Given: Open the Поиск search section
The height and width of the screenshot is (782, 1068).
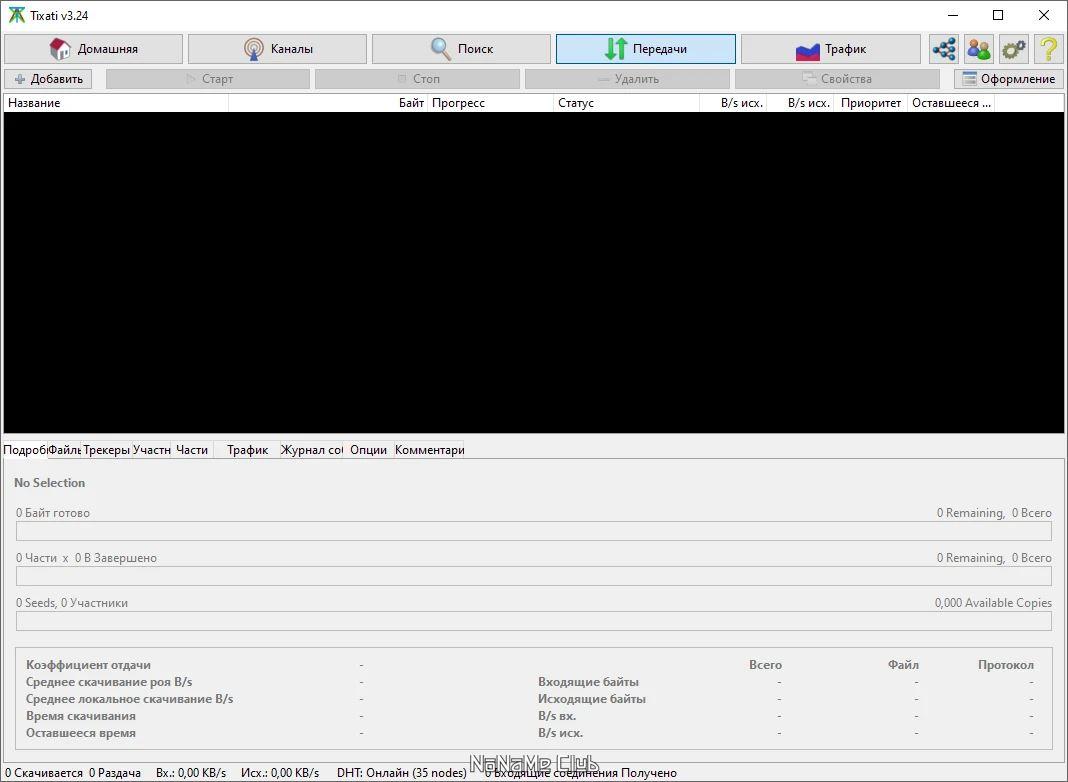Looking at the screenshot, I should [461, 49].
